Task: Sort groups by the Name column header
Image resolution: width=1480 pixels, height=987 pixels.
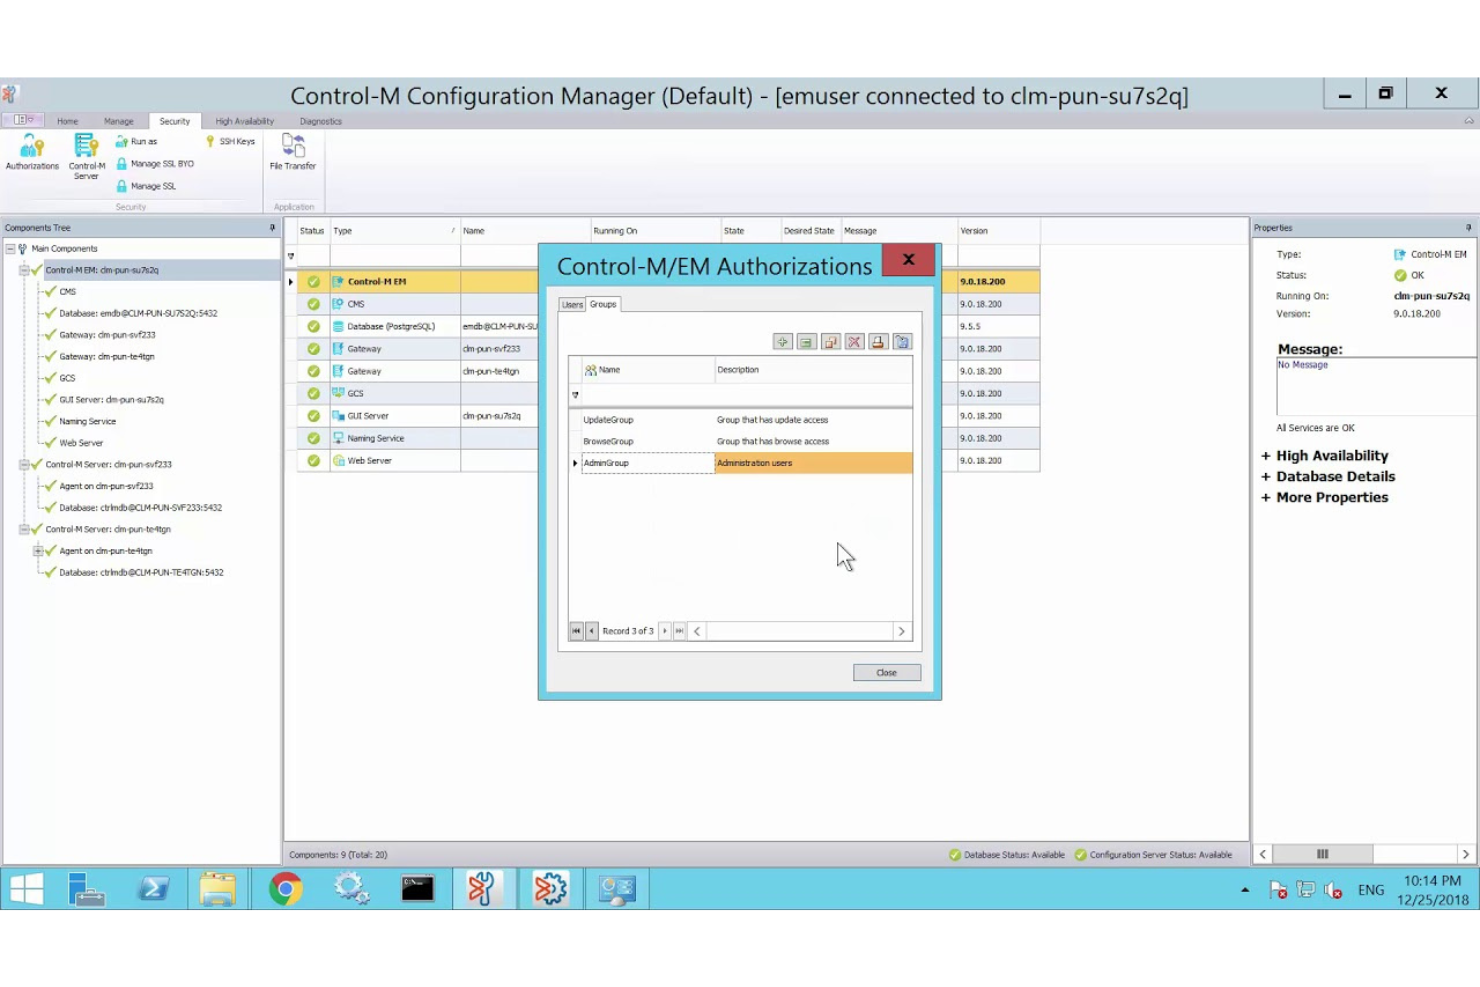Action: (x=648, y=370)
